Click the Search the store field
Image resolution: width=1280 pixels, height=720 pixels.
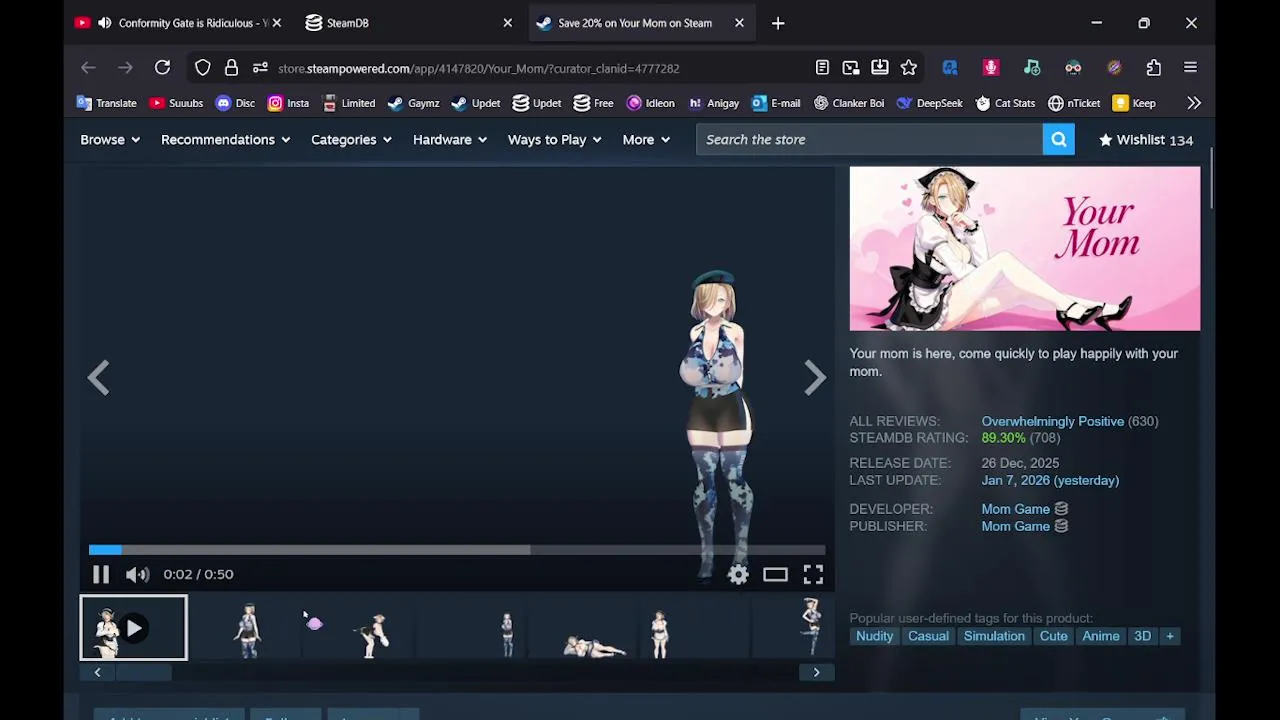pos(869,140)
